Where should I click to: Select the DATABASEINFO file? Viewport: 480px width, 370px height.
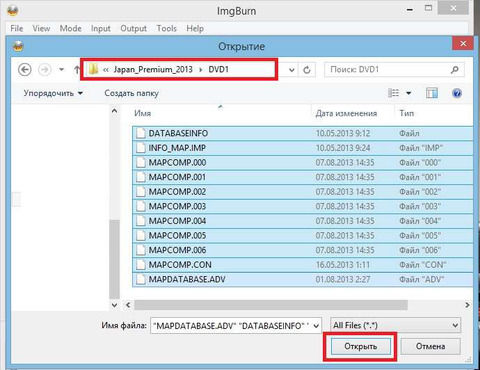coord(302,133)
